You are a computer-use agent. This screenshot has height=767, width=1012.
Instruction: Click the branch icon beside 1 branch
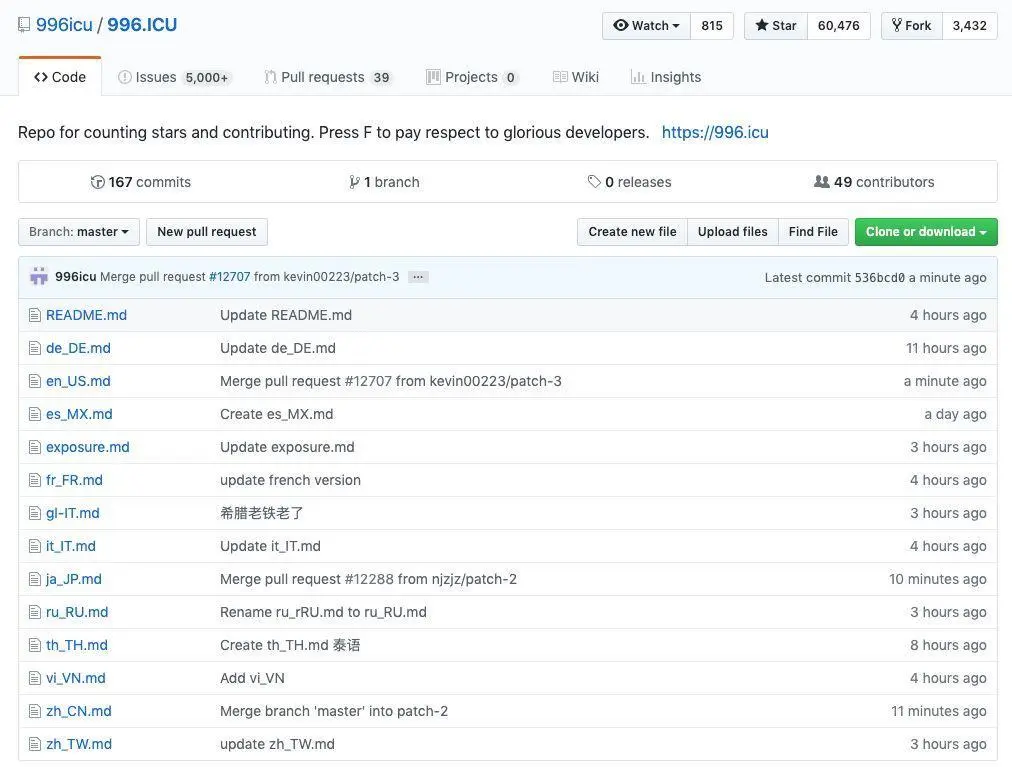[354, 182]
